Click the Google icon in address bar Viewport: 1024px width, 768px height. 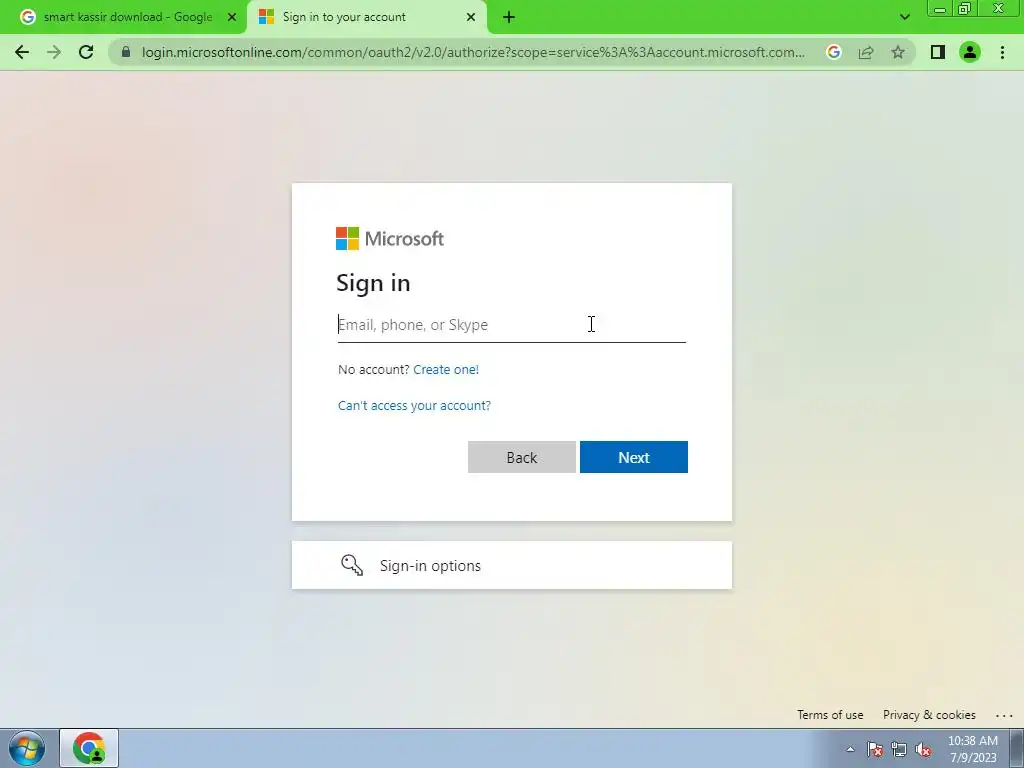click(833, 52)
